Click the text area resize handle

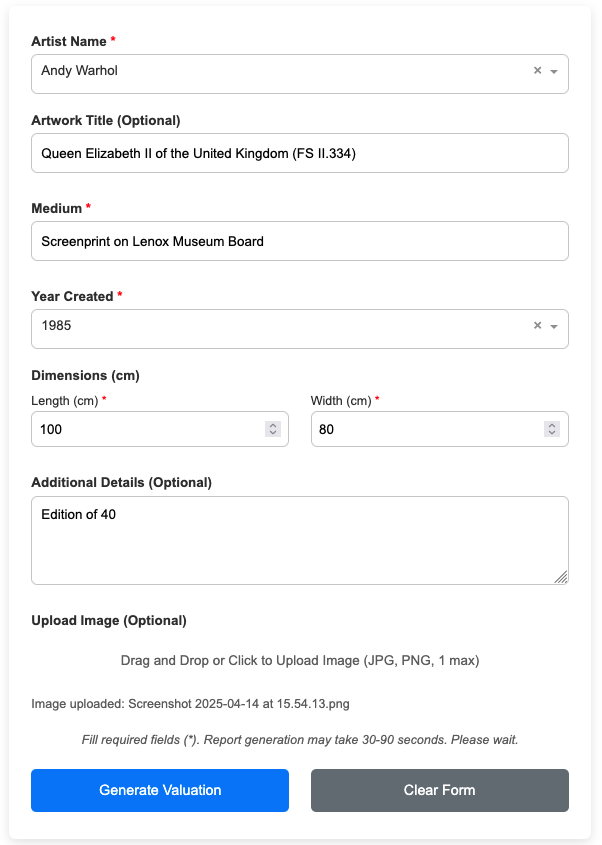pos(561,577)
